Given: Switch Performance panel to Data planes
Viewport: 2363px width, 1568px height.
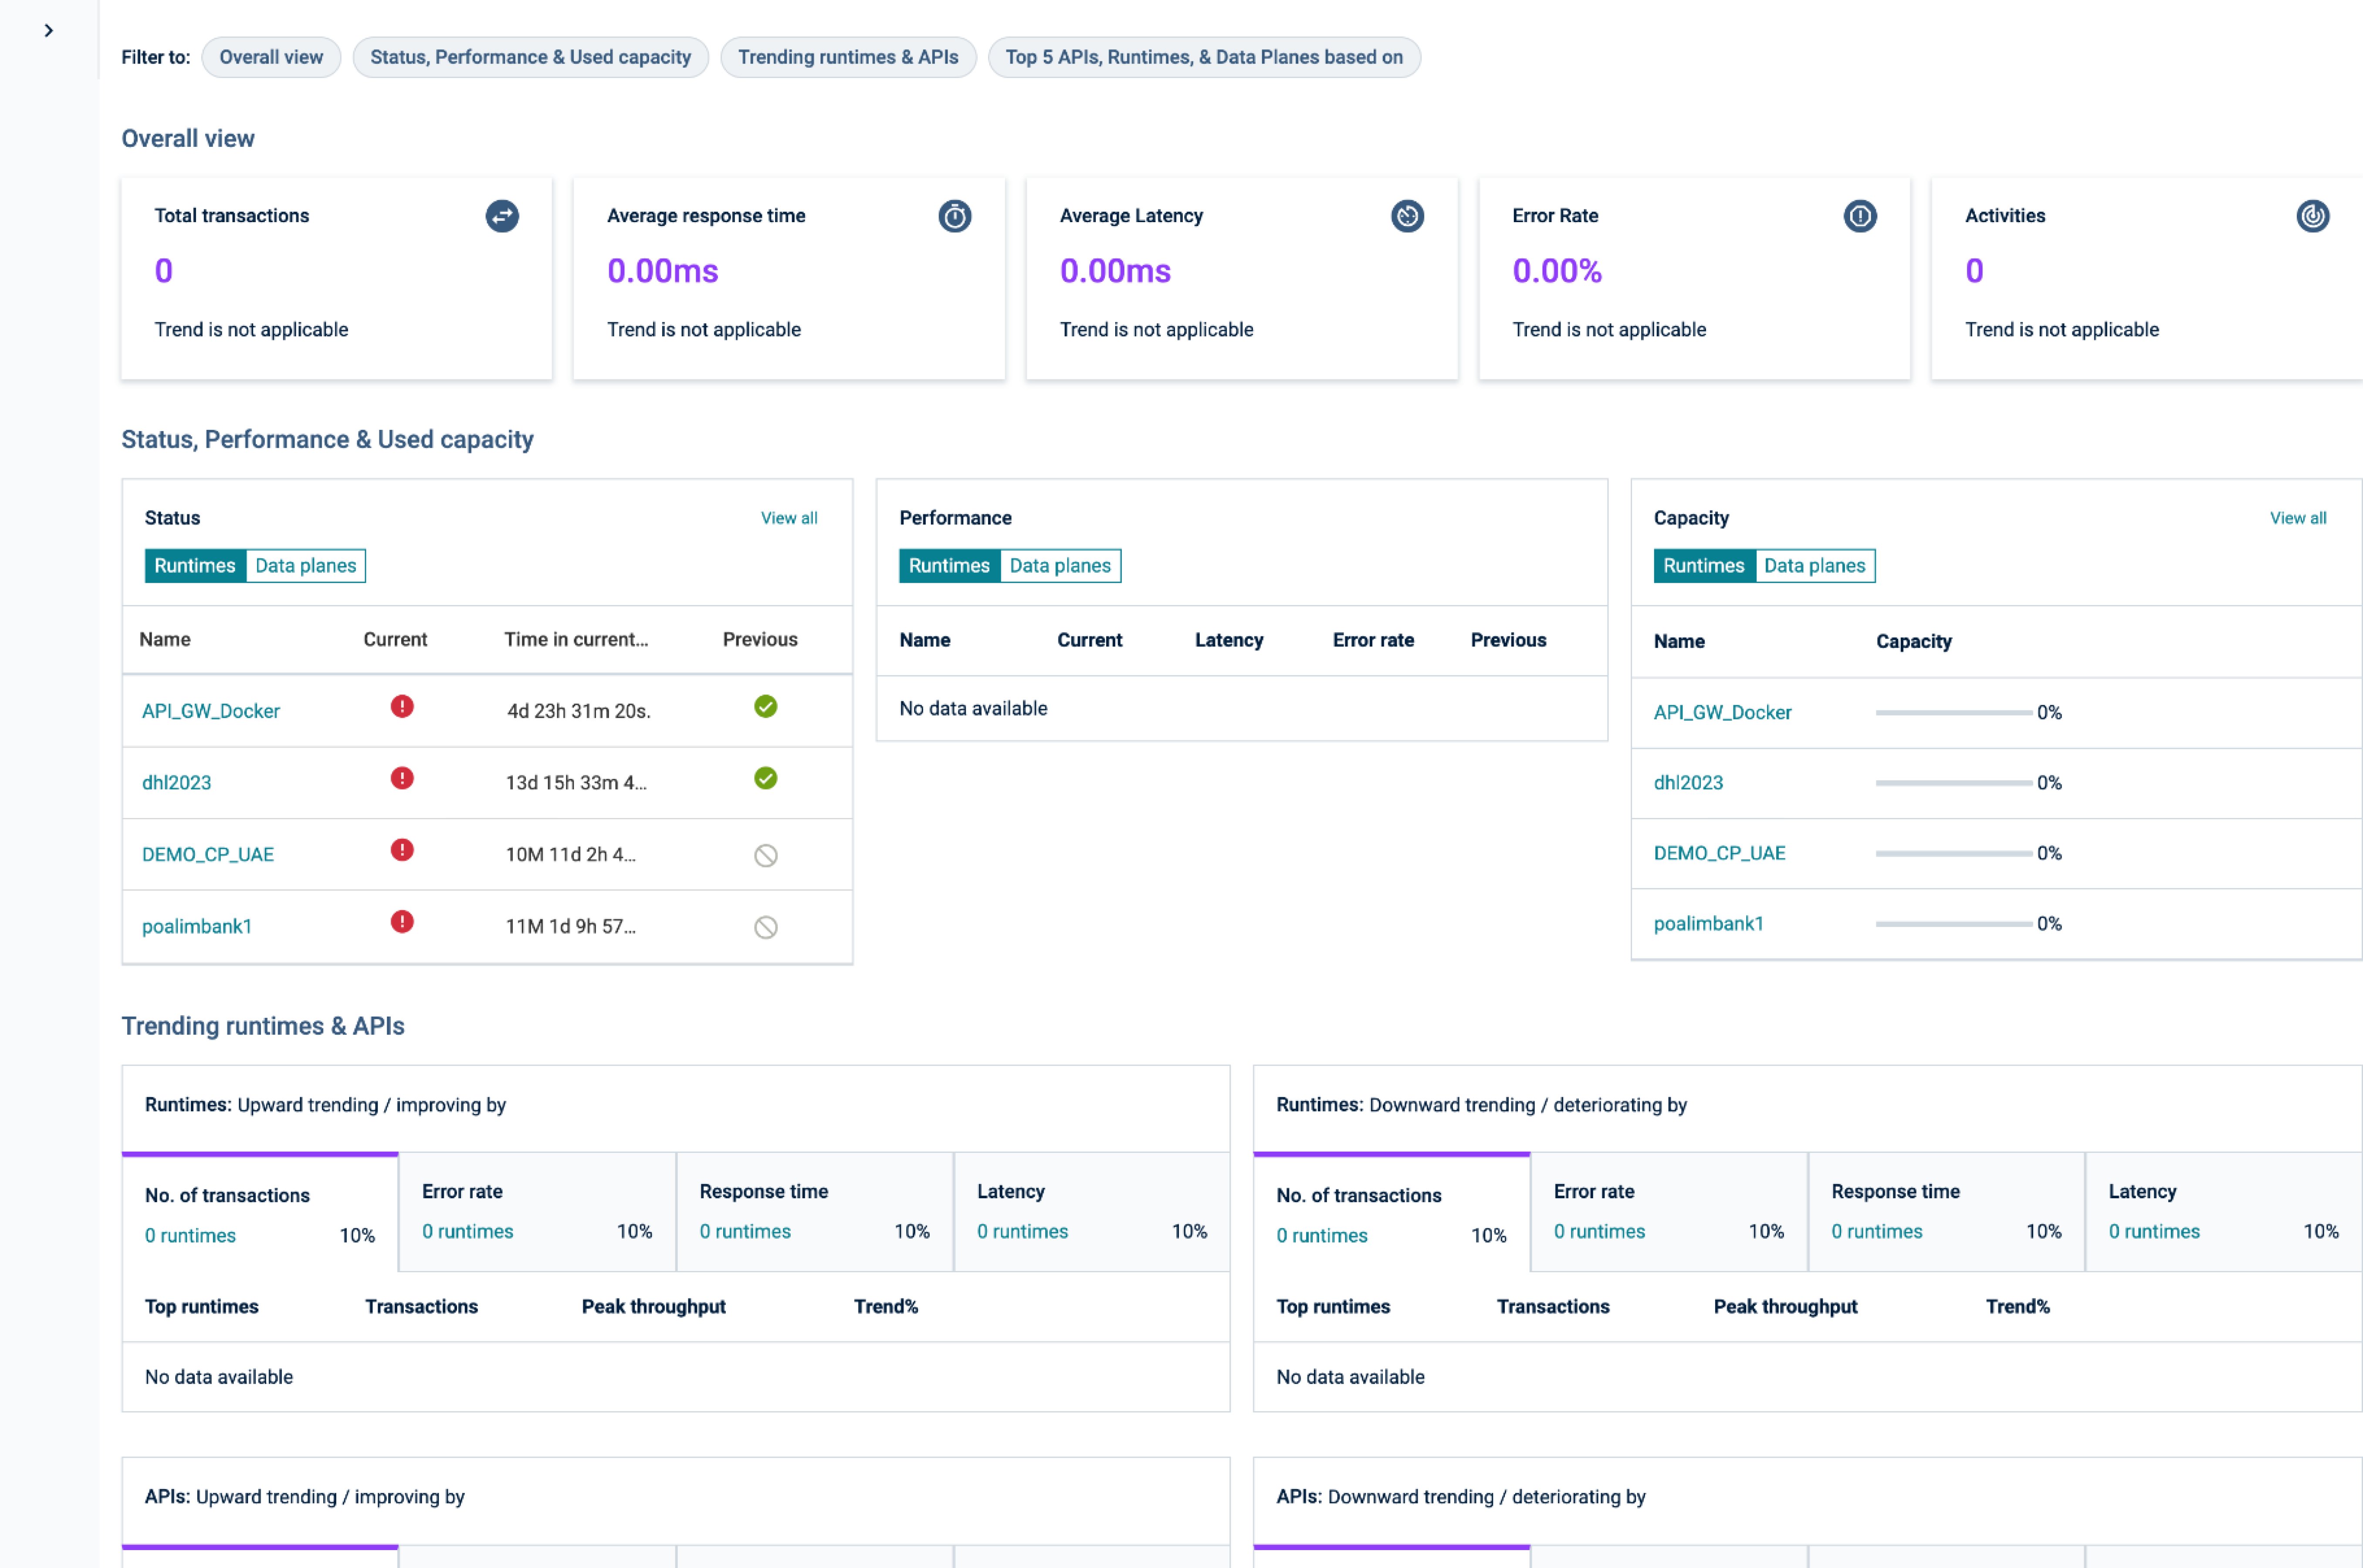Looking at the screenshot, I should (1060, 566).
